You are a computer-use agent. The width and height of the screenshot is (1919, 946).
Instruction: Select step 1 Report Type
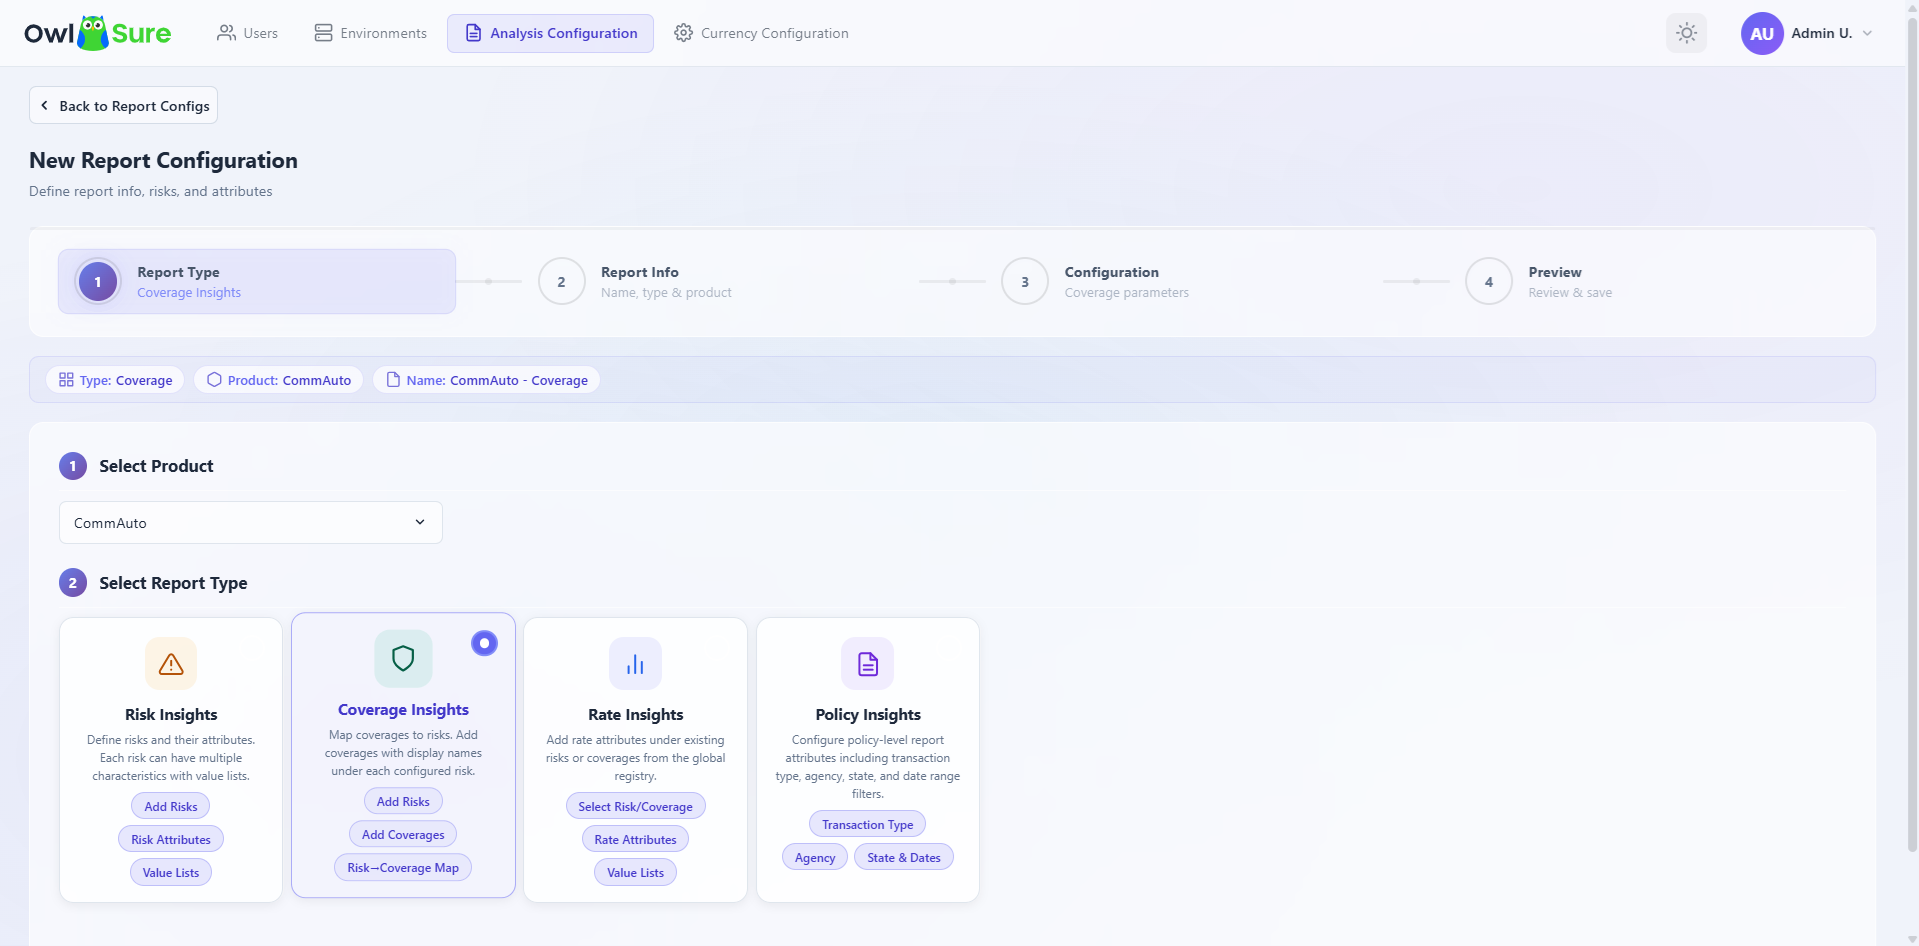(x=257, y=282)
